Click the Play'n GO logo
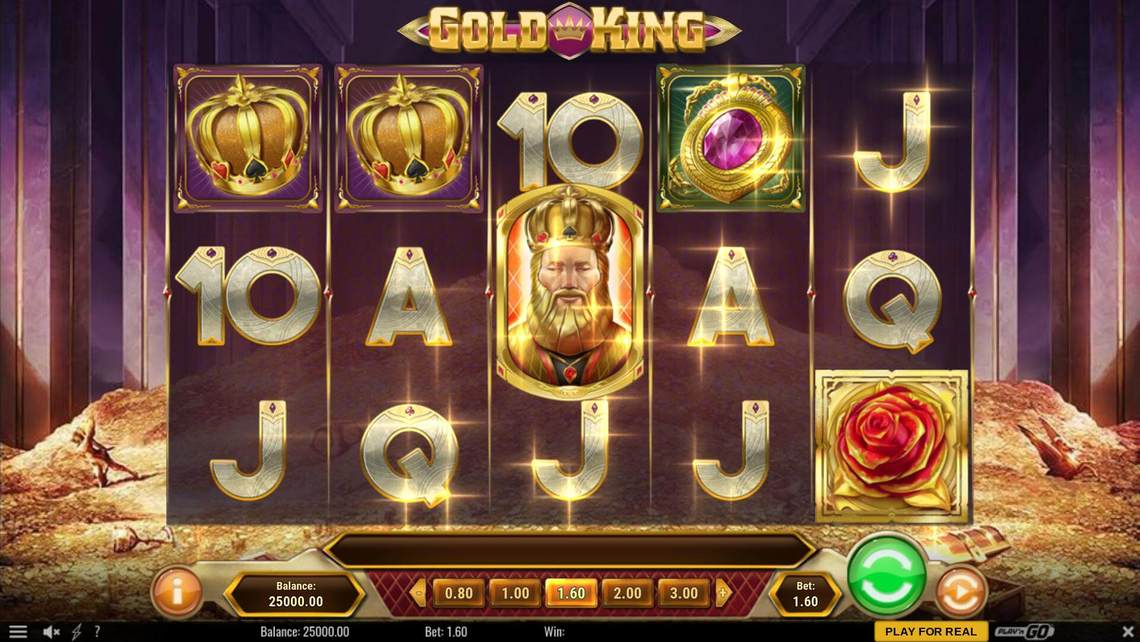Viewport: 1140px width, 642px height. 1024,632
